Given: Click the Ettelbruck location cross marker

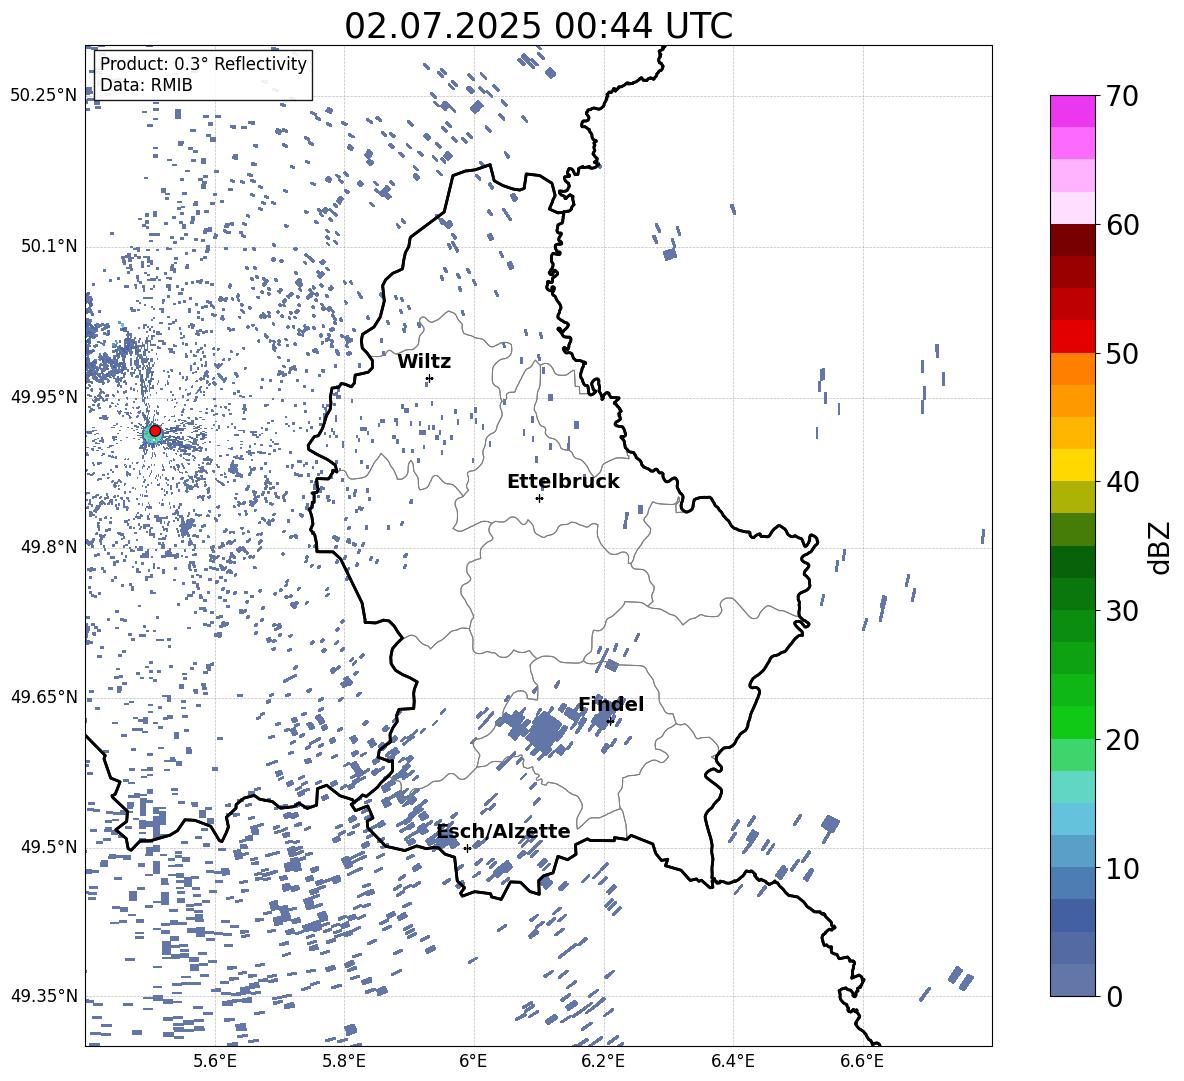Looking at the screenshot, I should click(539, 498).
